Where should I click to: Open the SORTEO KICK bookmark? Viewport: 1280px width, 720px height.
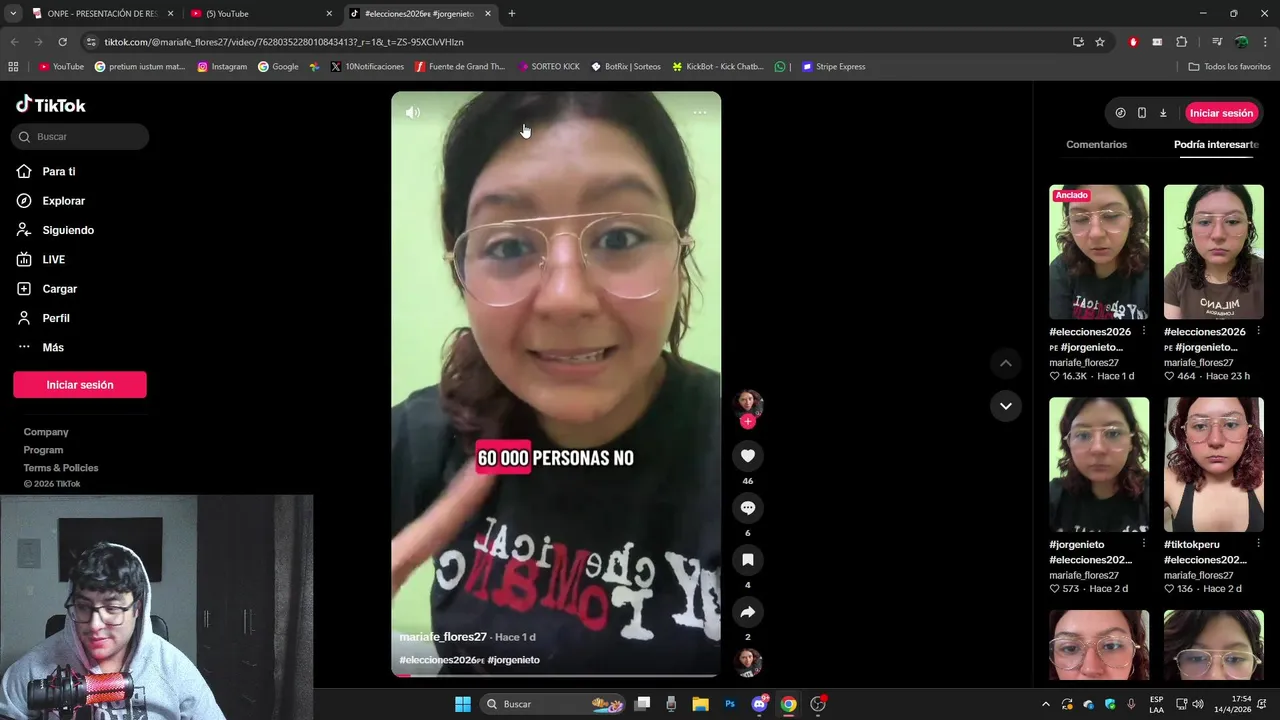click(x=549, y=67)
